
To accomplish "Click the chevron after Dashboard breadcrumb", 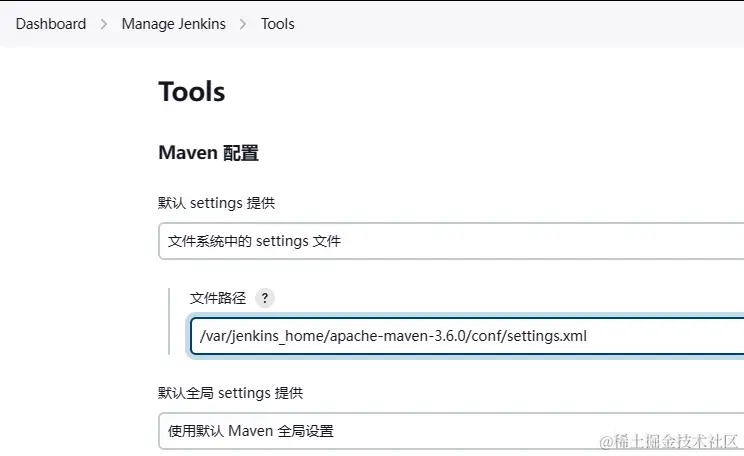I will (x=104, y=24).
